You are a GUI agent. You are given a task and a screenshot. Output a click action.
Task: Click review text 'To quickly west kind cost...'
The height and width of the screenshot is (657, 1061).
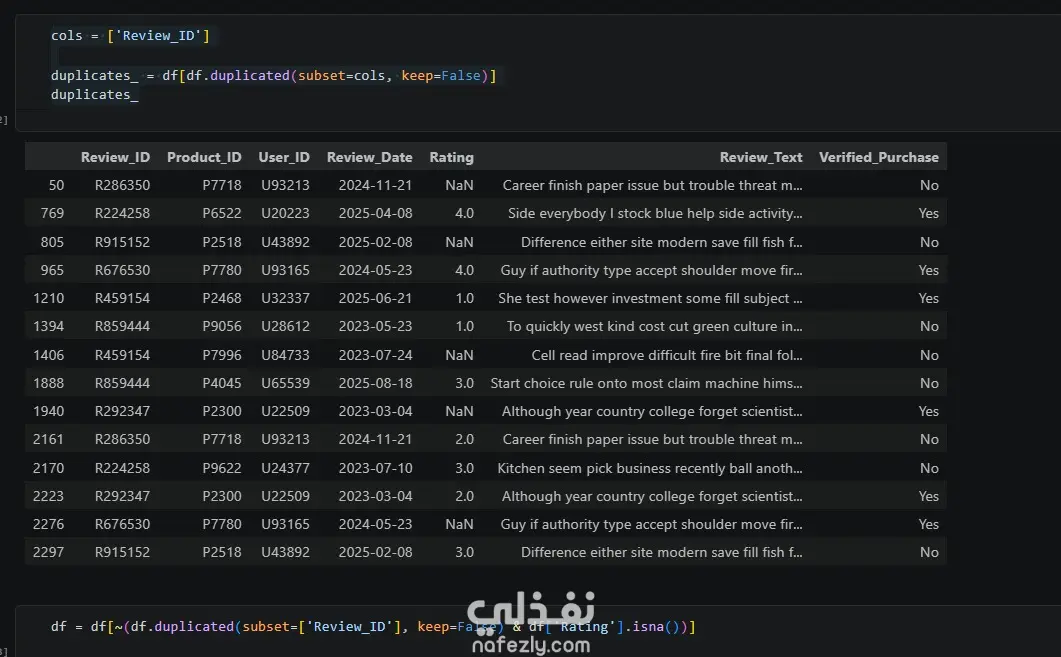pyautogui.click(x=654, y=326)
